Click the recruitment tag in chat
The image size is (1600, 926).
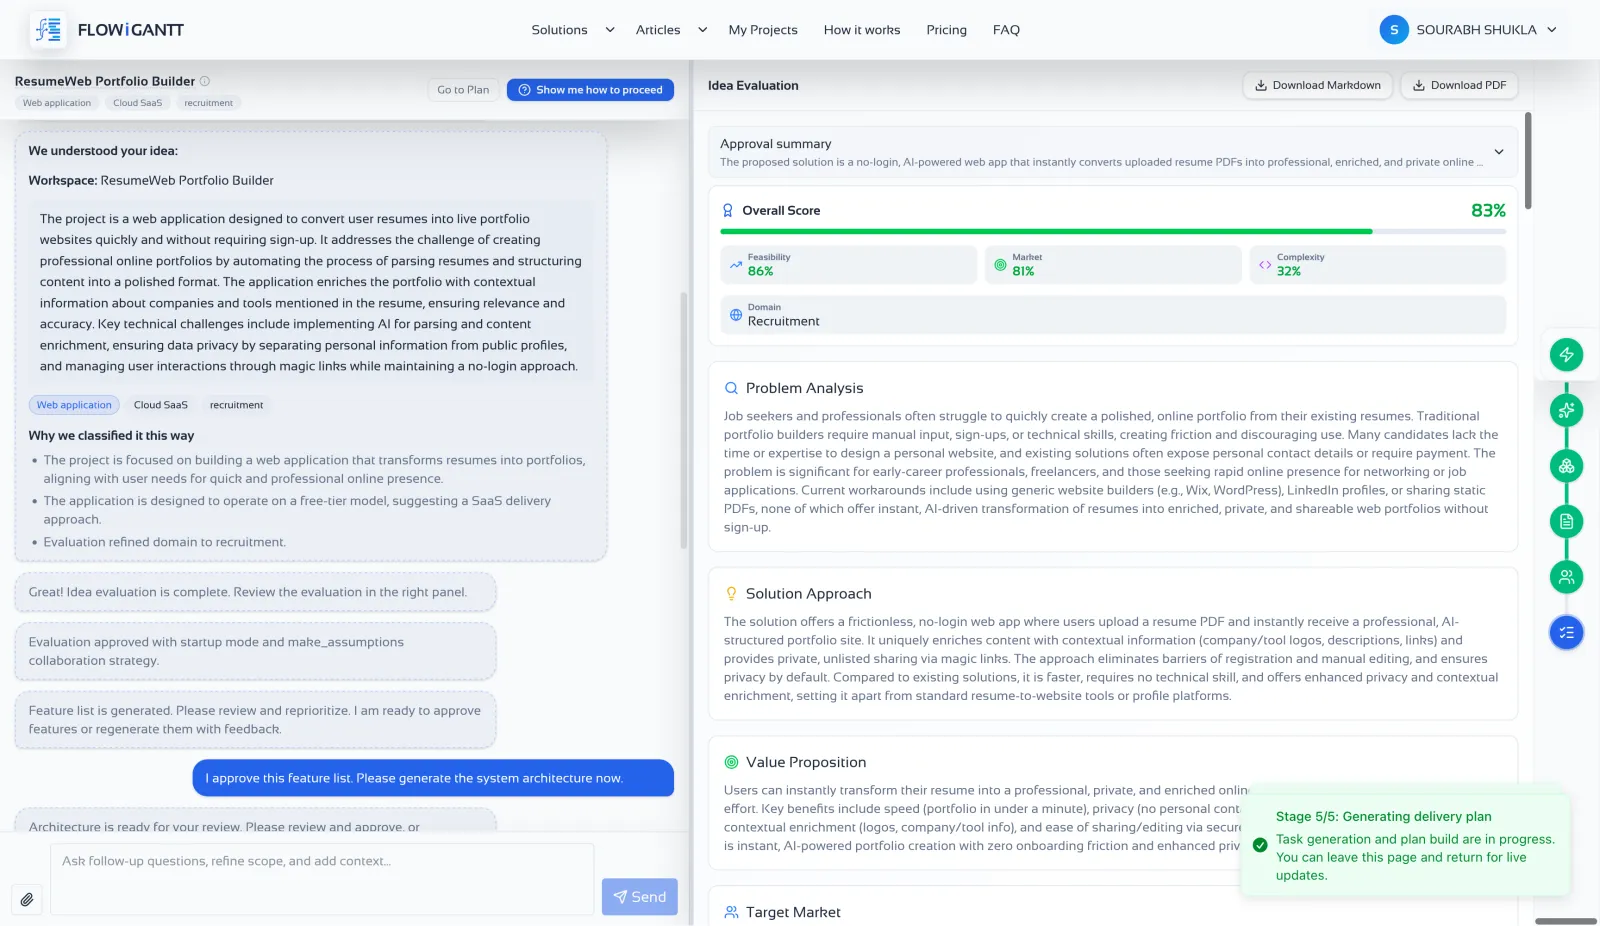click(236, 405)
